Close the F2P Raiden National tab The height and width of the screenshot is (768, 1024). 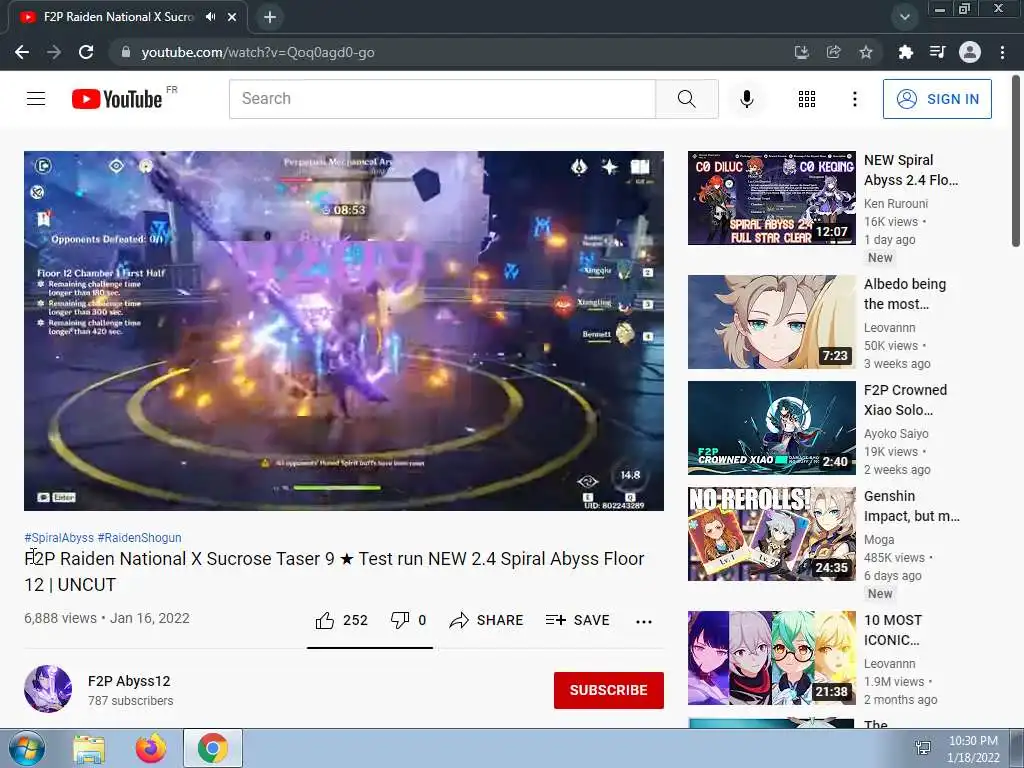click(232, 17)
